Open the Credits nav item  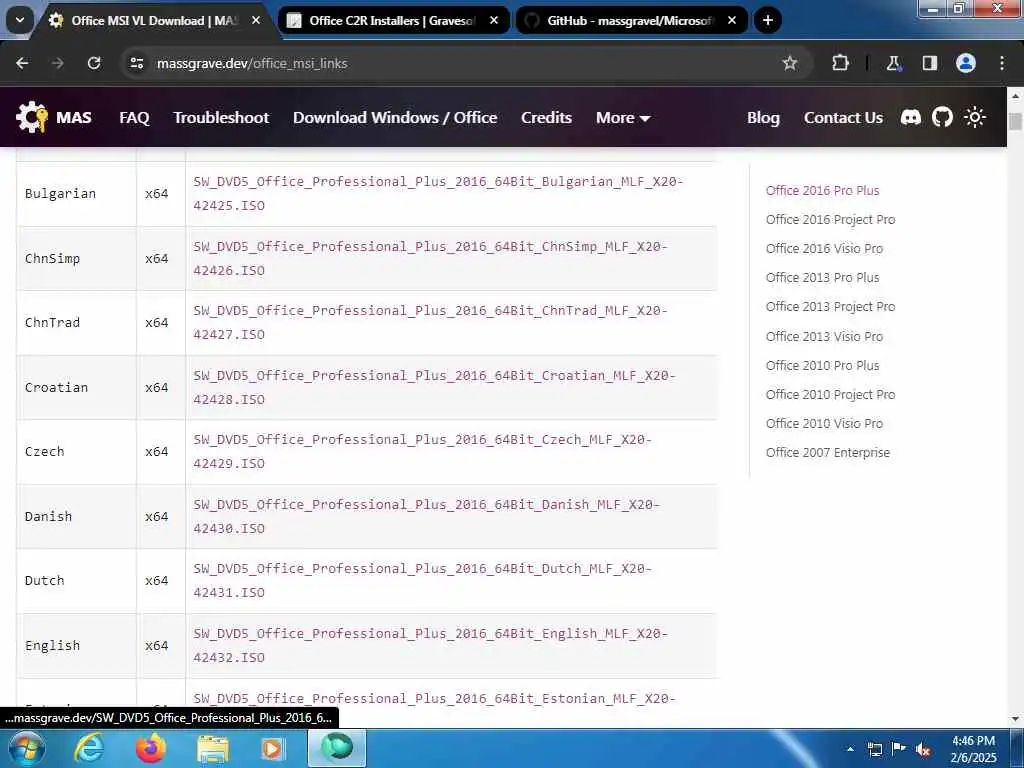(546, 118)
